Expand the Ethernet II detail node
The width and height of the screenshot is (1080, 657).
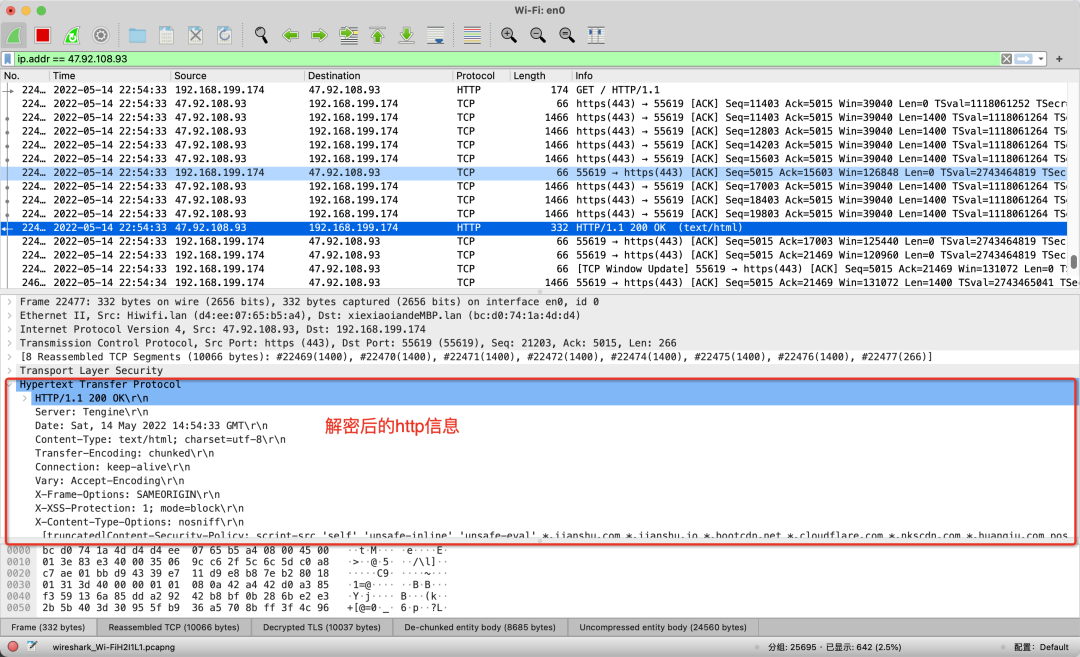(x=10, y=315)
